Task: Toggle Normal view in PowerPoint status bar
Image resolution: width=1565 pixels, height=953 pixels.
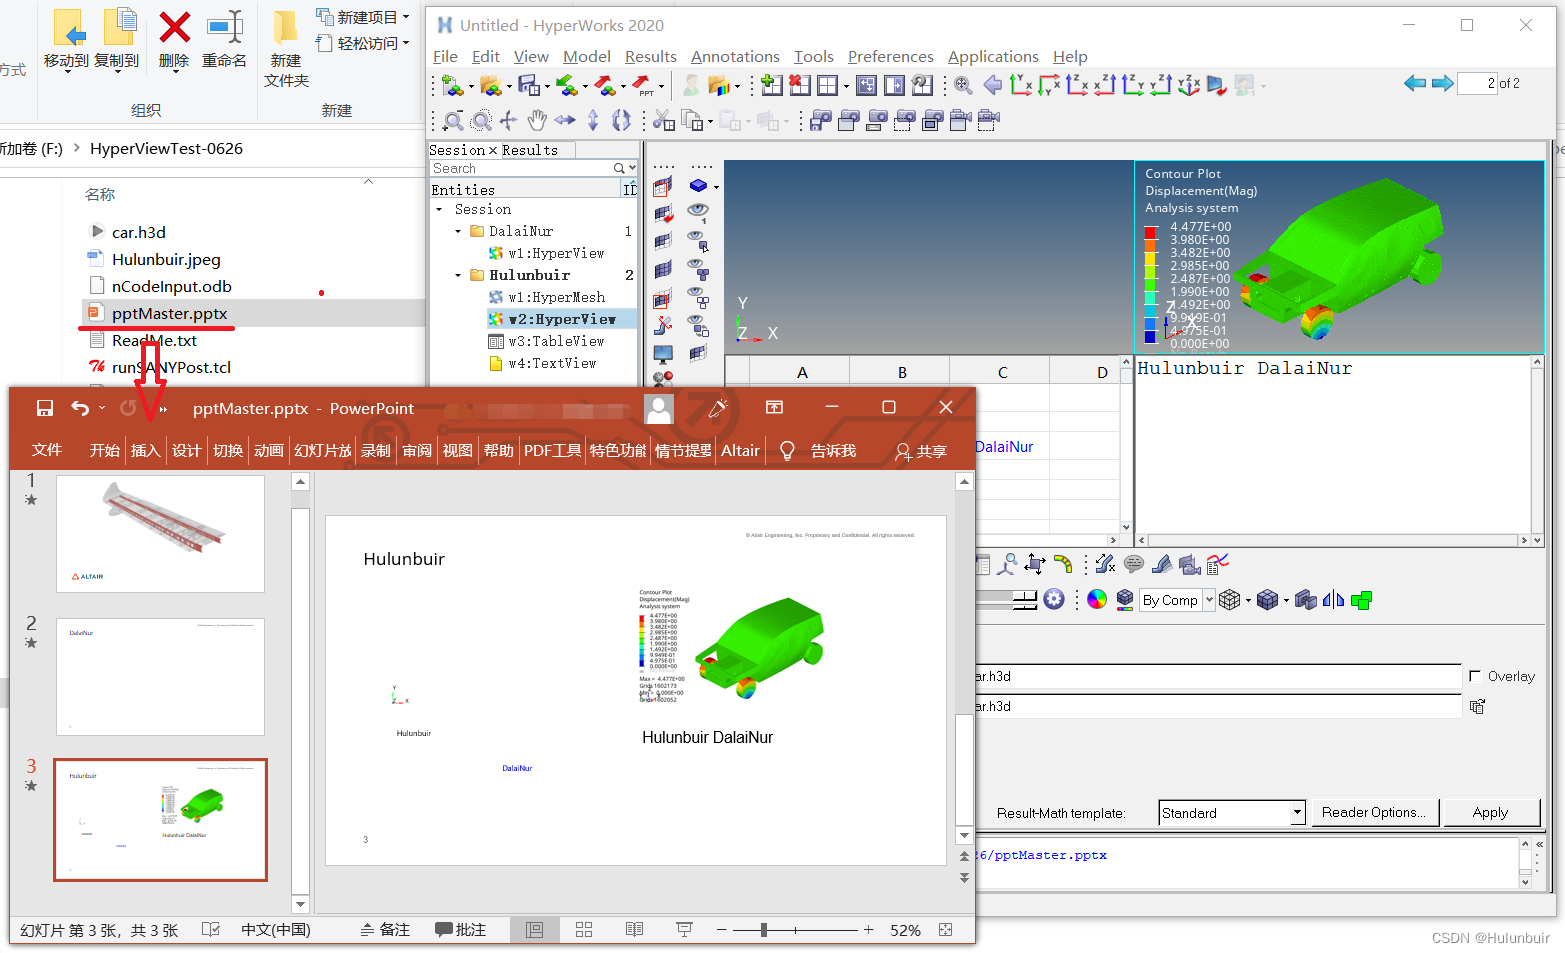Action: click(534, 929)
